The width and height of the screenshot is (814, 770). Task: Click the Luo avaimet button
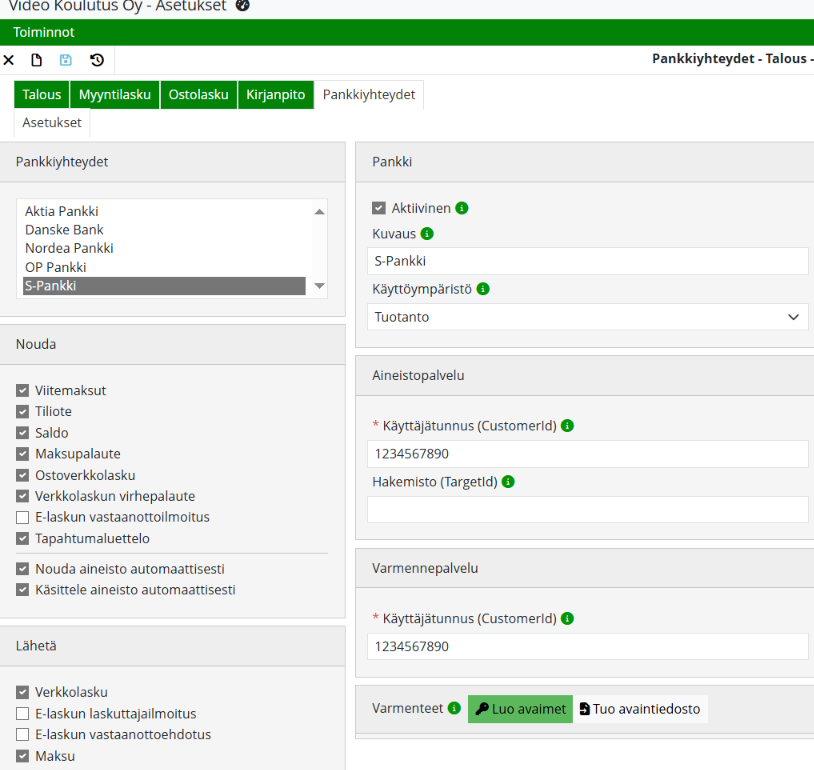coord(520,709)
